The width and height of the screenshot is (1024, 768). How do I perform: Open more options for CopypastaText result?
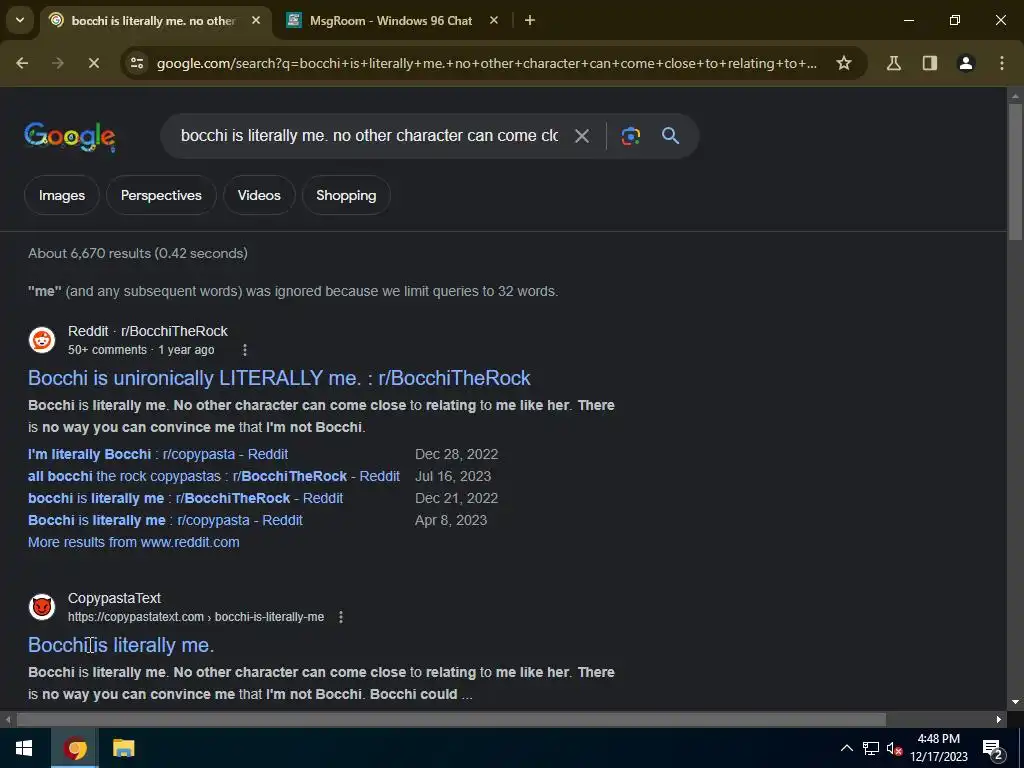(341, 617)
